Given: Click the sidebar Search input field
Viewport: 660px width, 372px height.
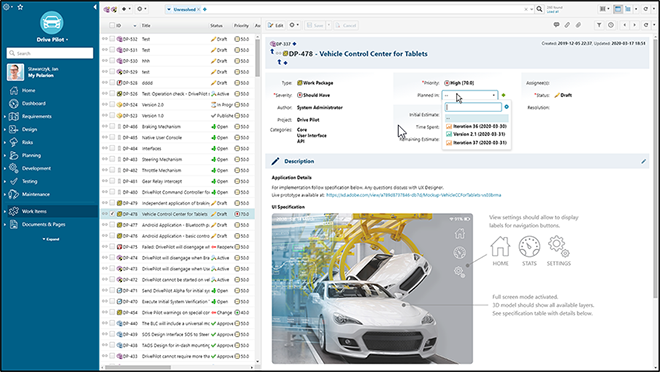Looking at the screenshot, I should (x=50, y=53).
